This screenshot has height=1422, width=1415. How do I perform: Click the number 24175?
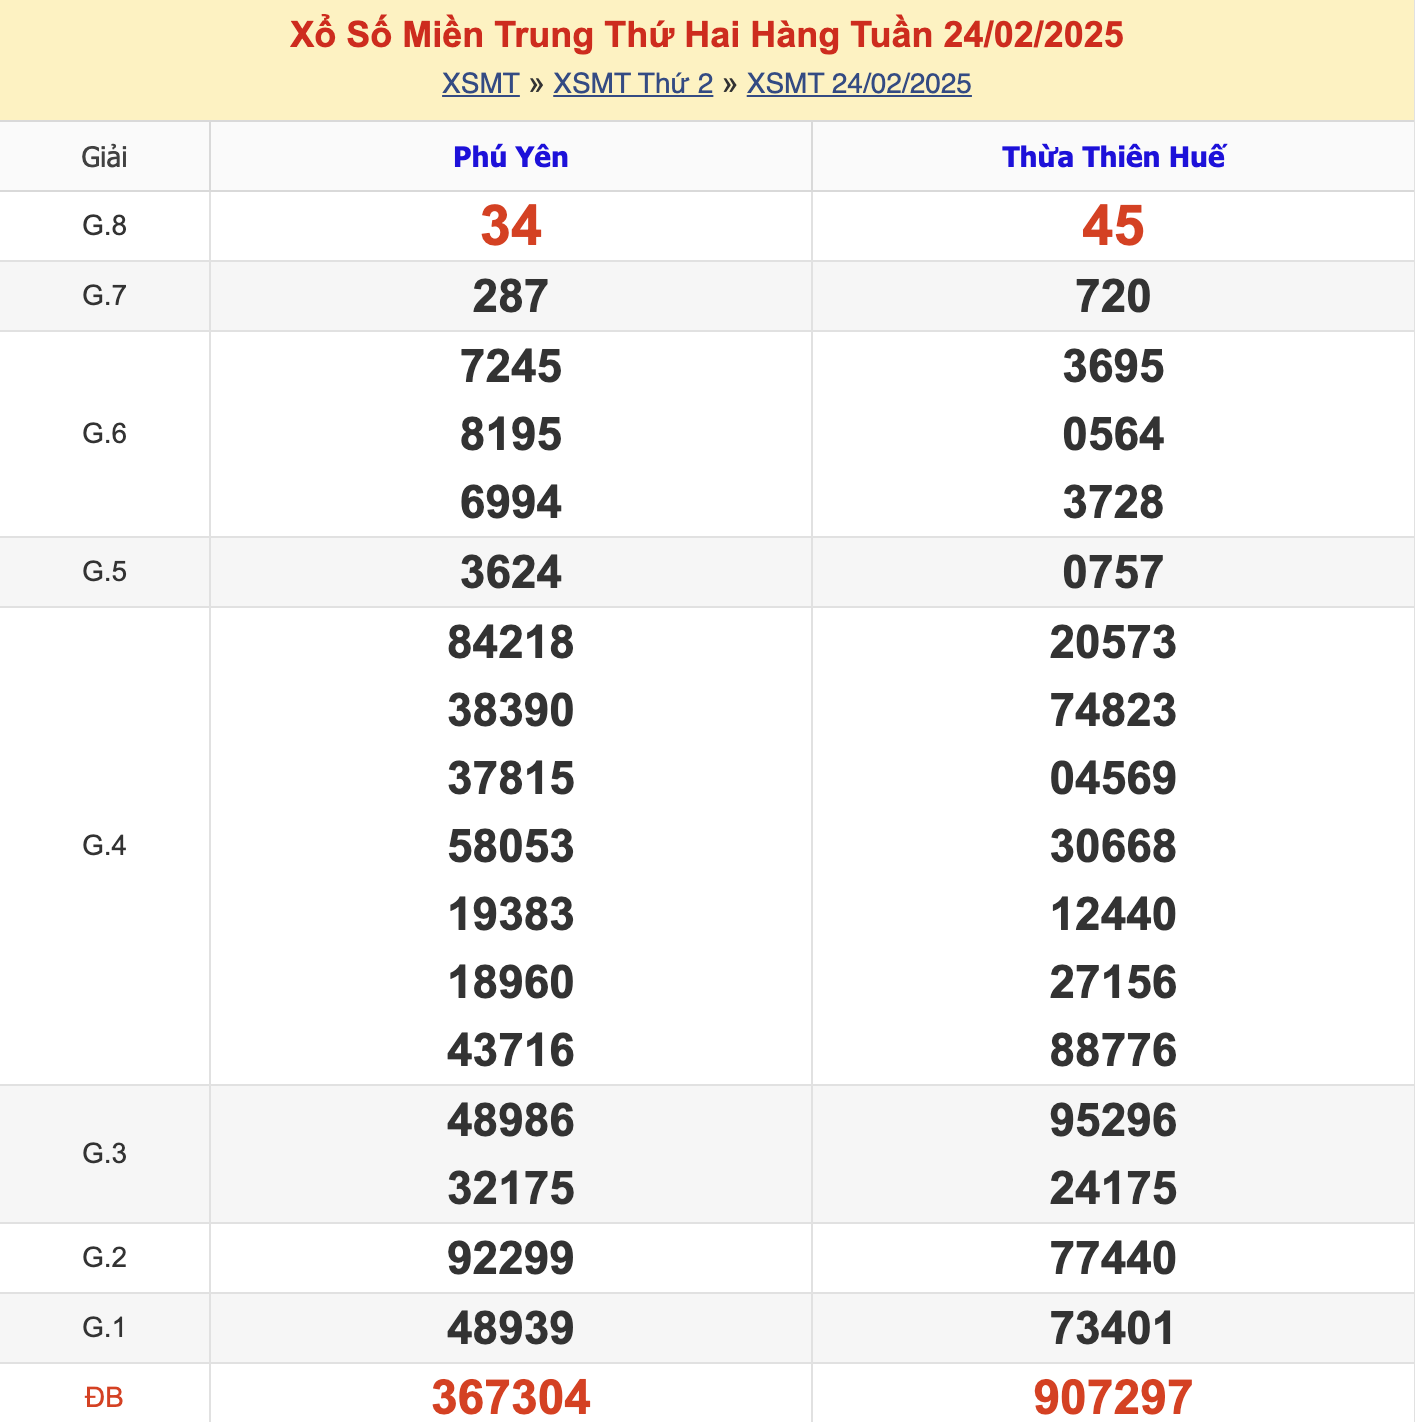pos(1113,1188)
